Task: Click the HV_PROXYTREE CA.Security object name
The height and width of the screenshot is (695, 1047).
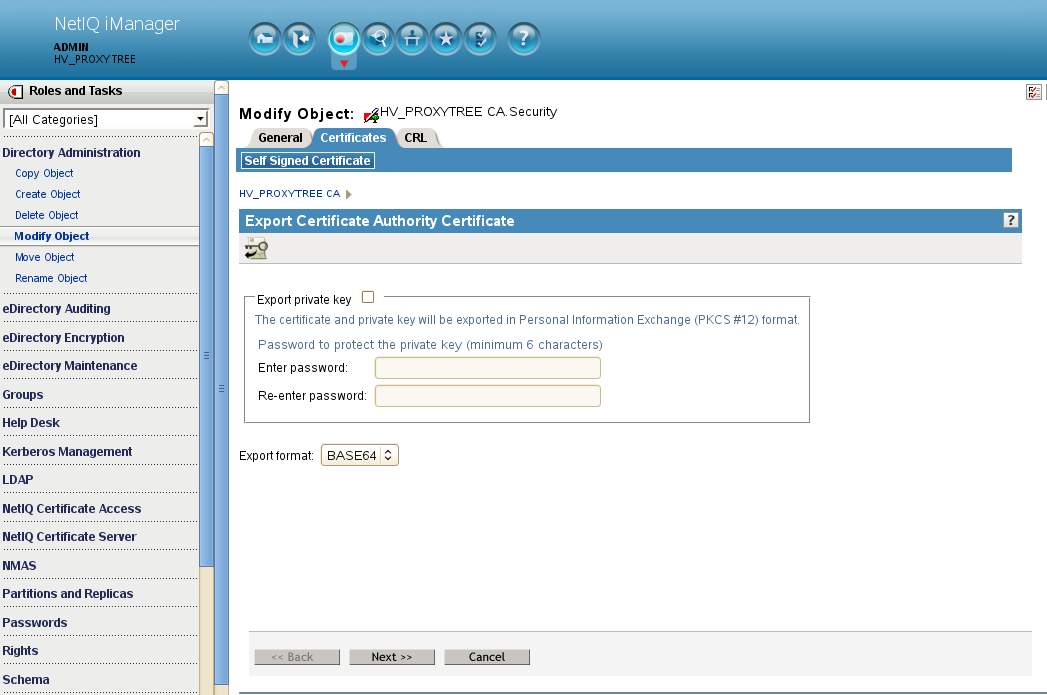Action: click(x=468, y=111)
